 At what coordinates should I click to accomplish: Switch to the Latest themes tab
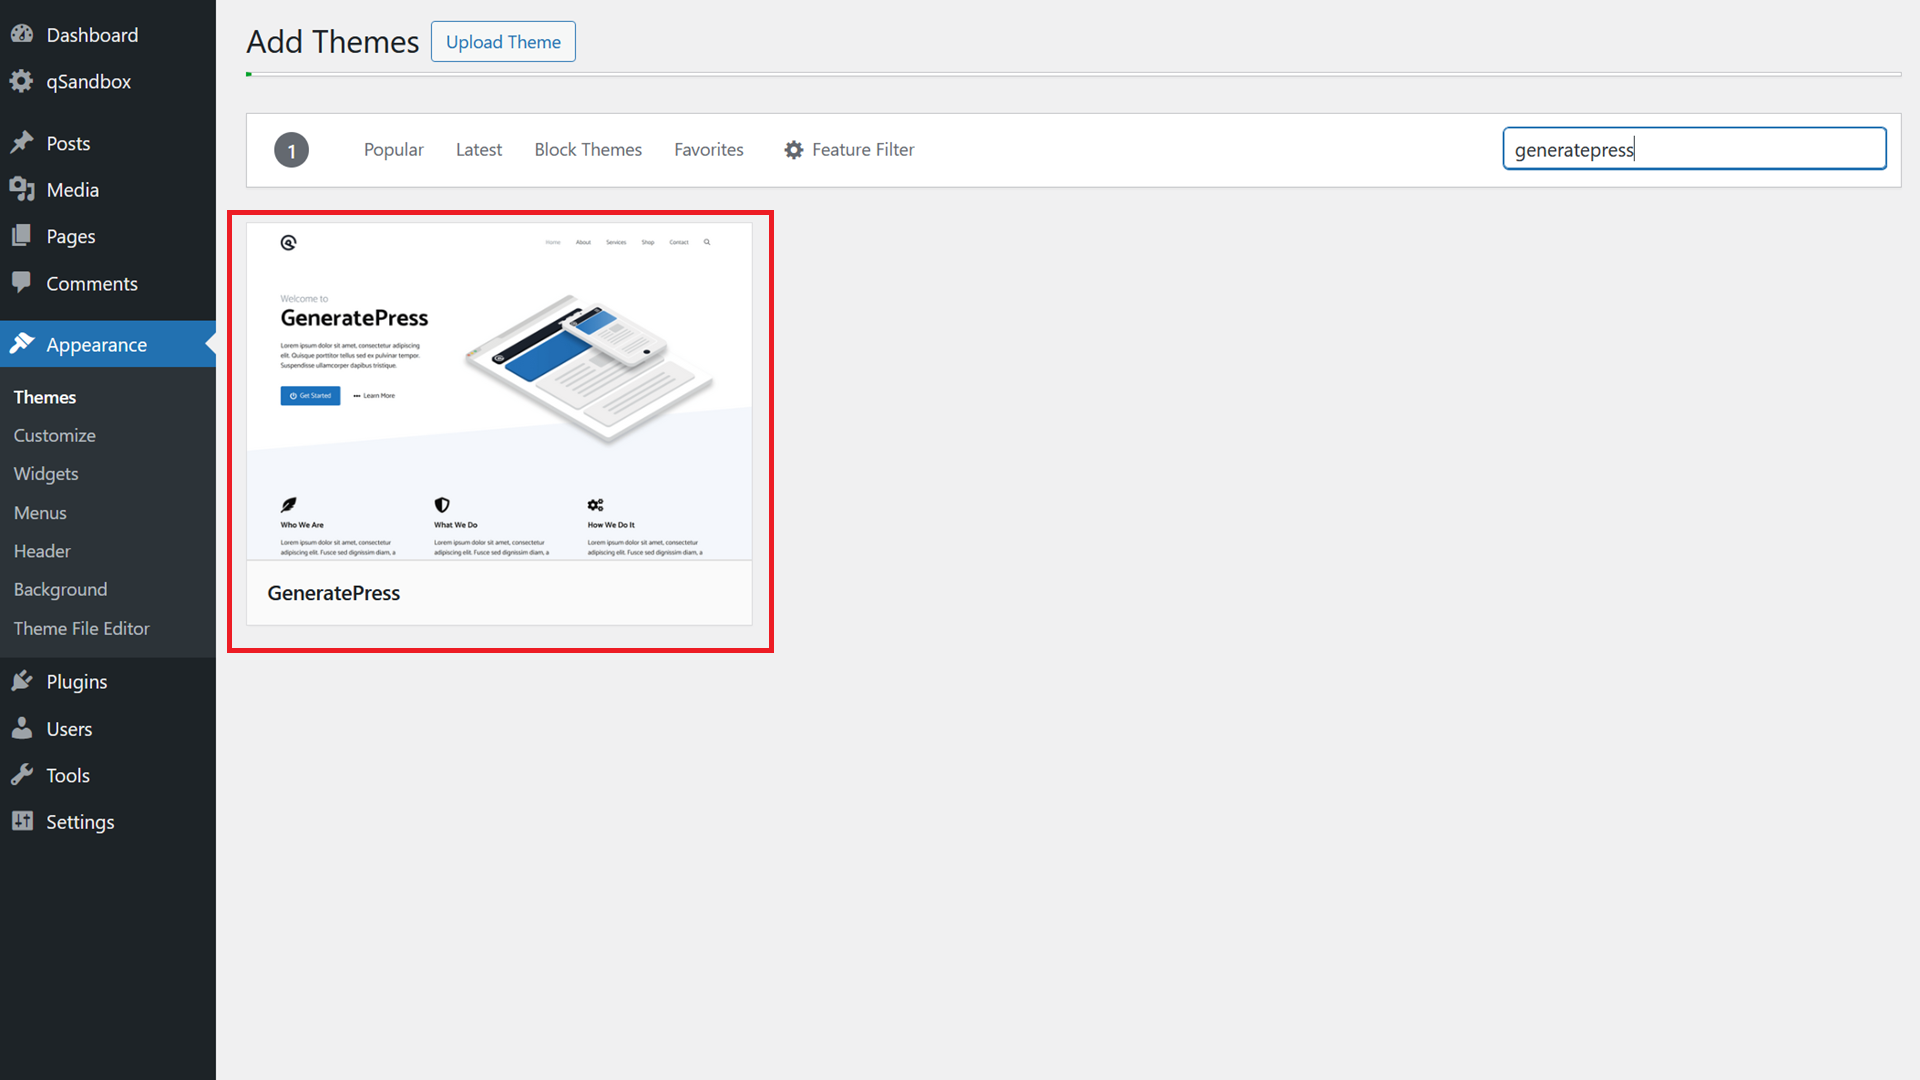point(479,150)
